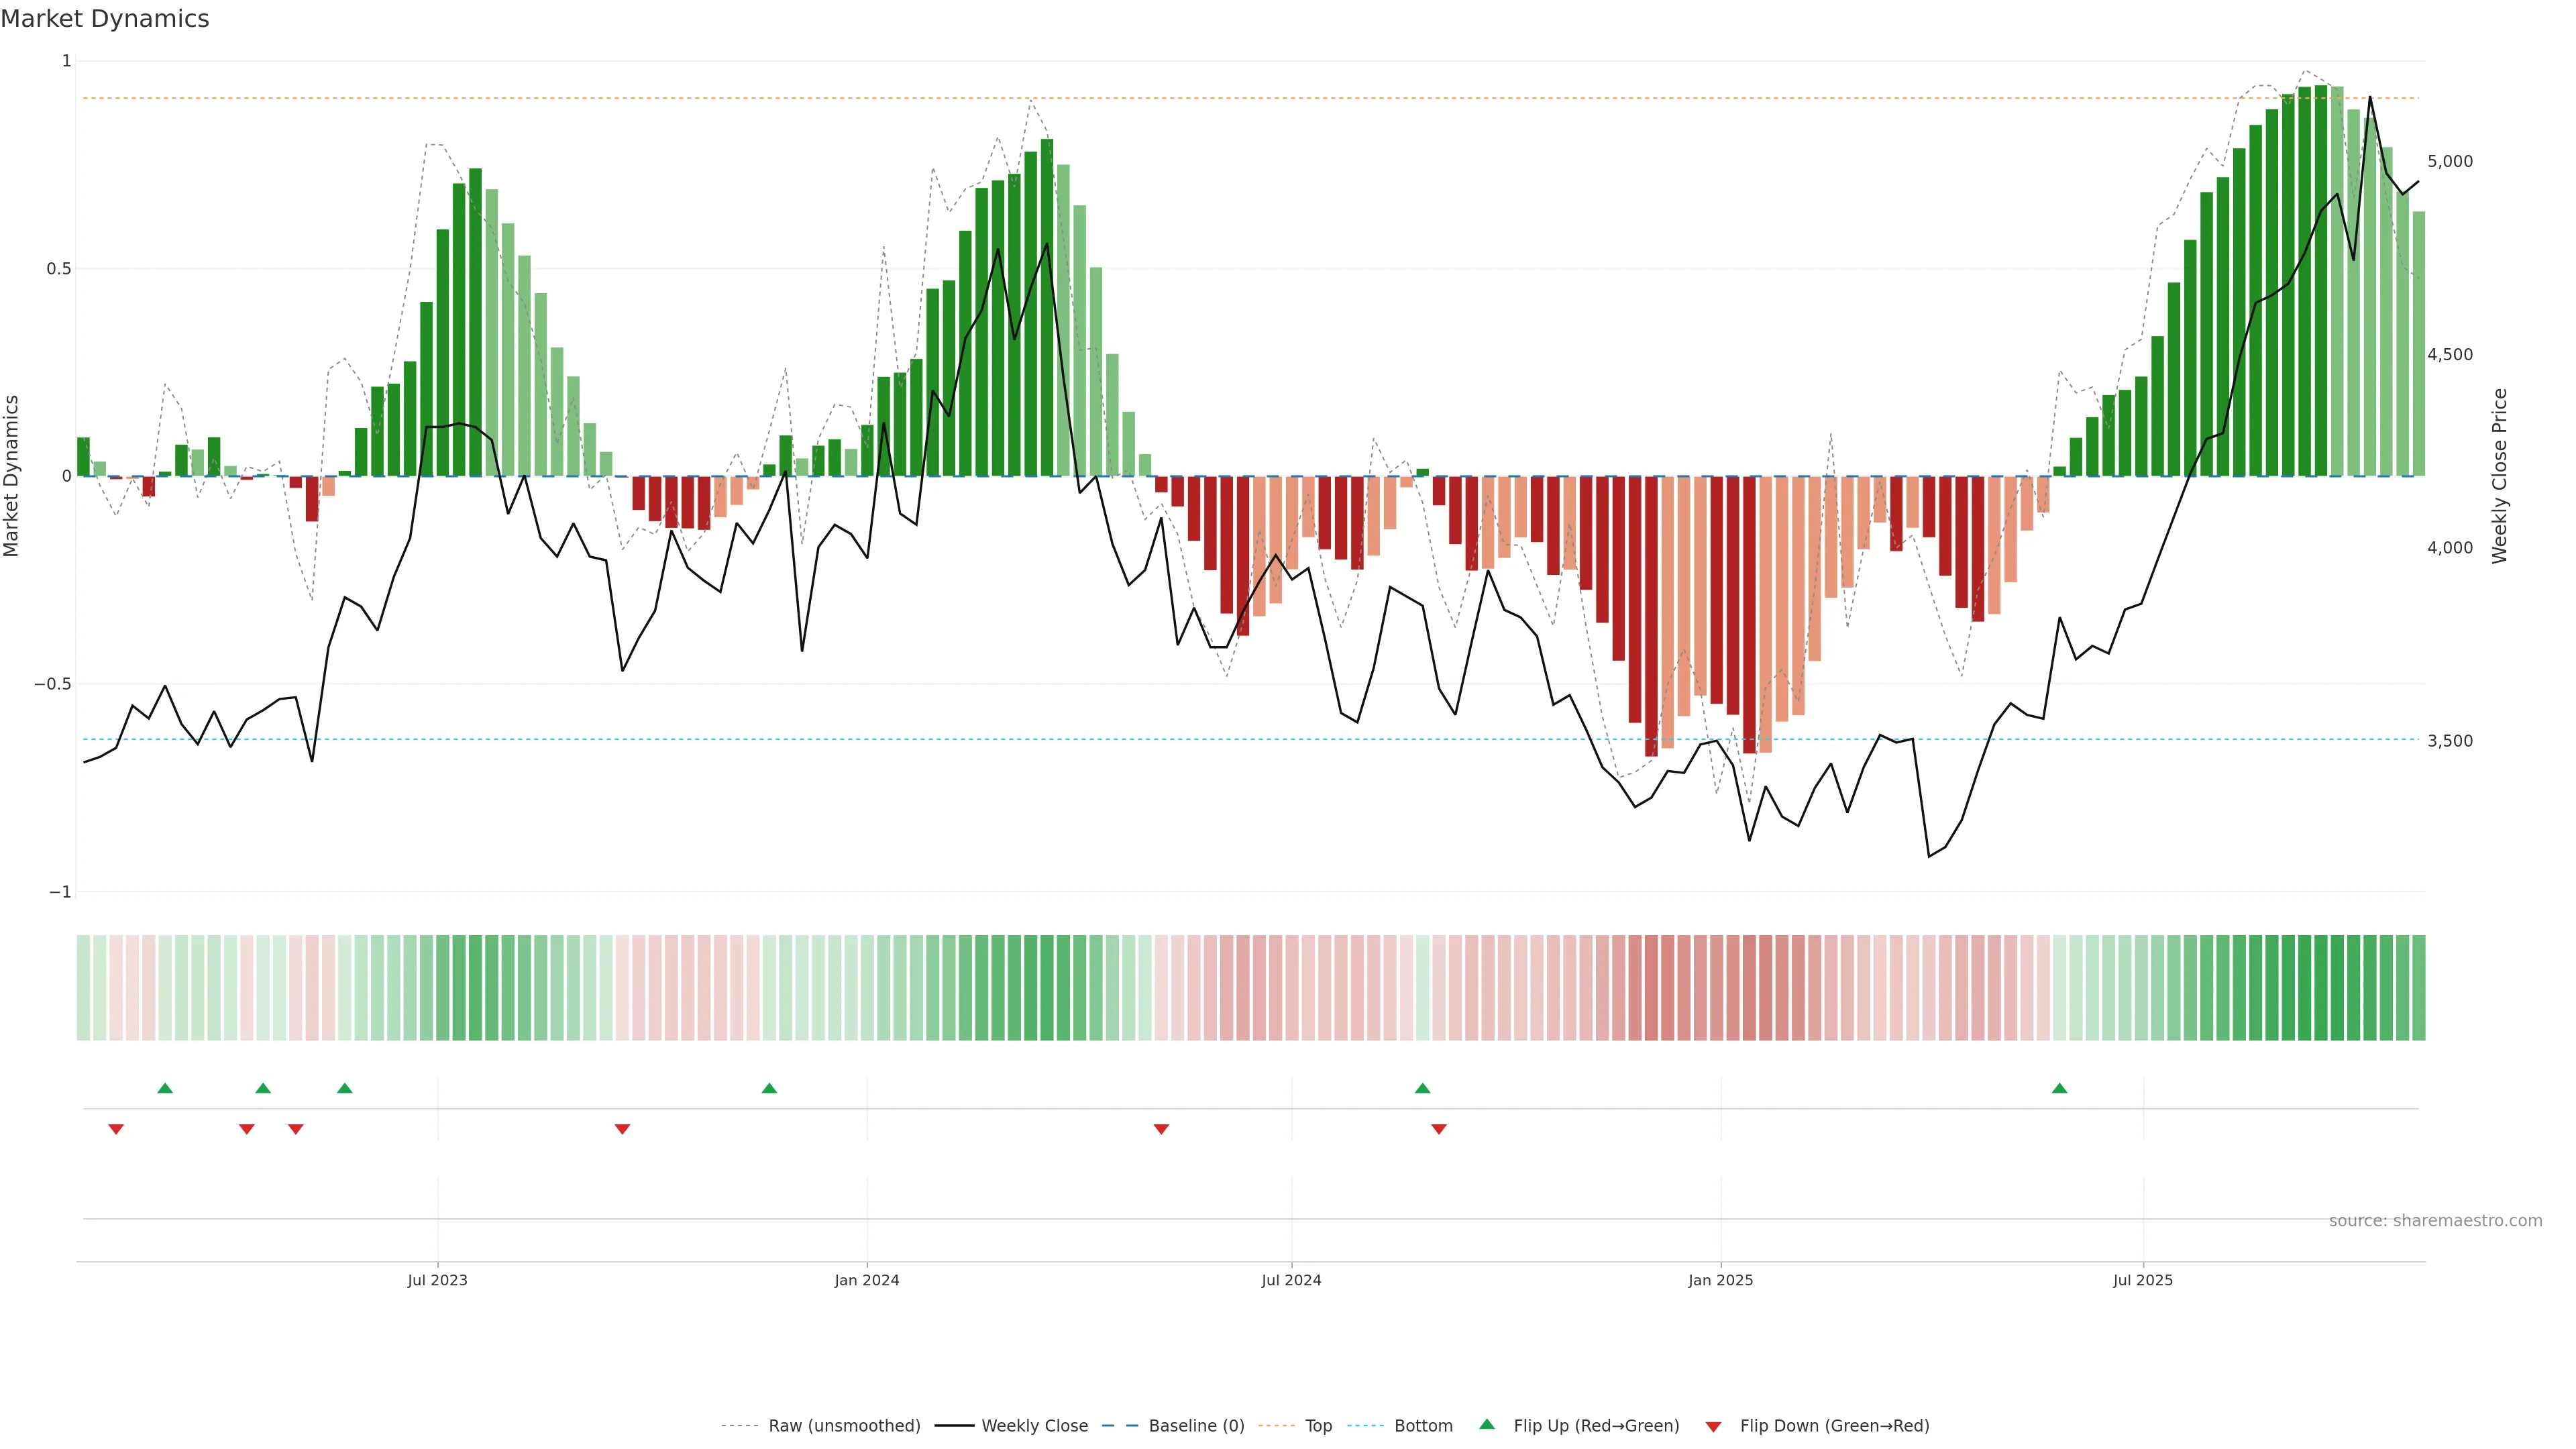The image size is (2576, 1449).
Task: Click the Flip Up marker before Jan 2024
Action: coord(769,1088)
